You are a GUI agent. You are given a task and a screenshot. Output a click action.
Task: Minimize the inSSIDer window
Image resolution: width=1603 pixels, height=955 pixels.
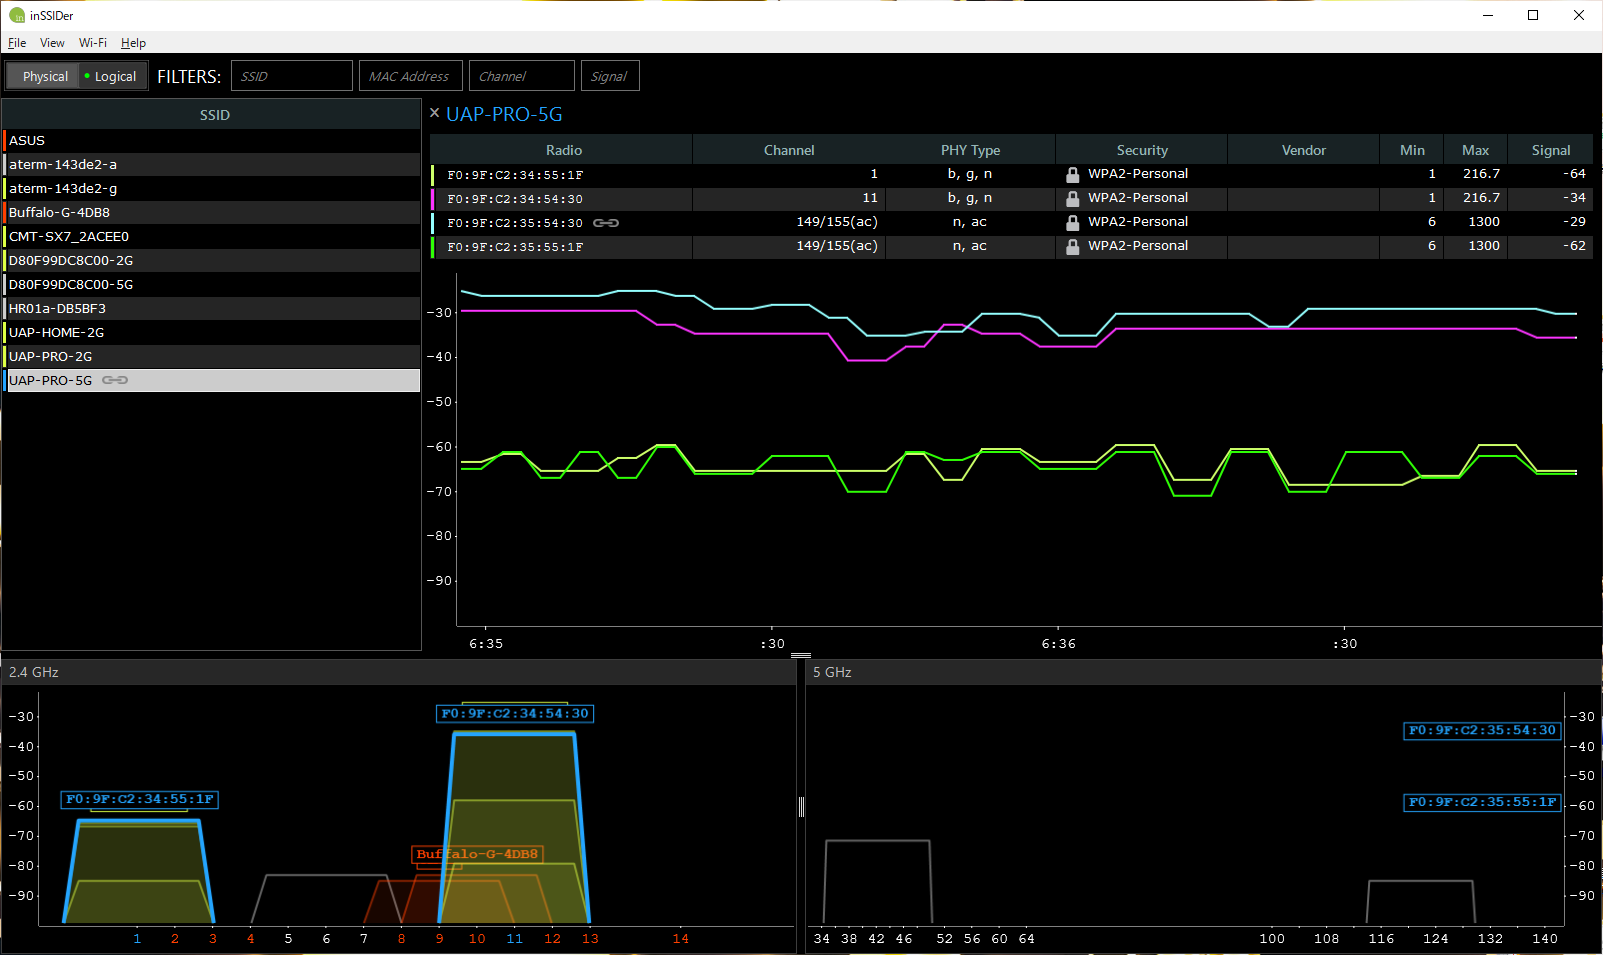1488,15
